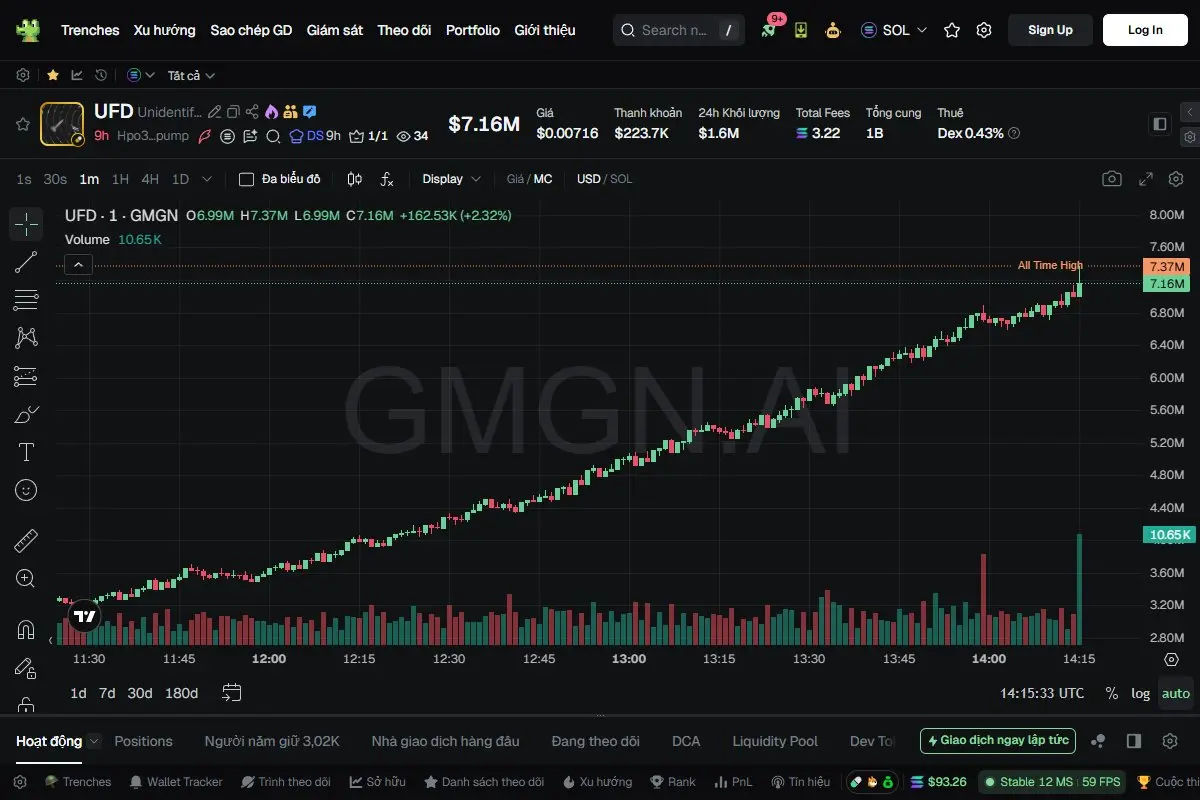Collapse the right side panel chevron
The image size is (1200, 800).
click(1189, 112)
